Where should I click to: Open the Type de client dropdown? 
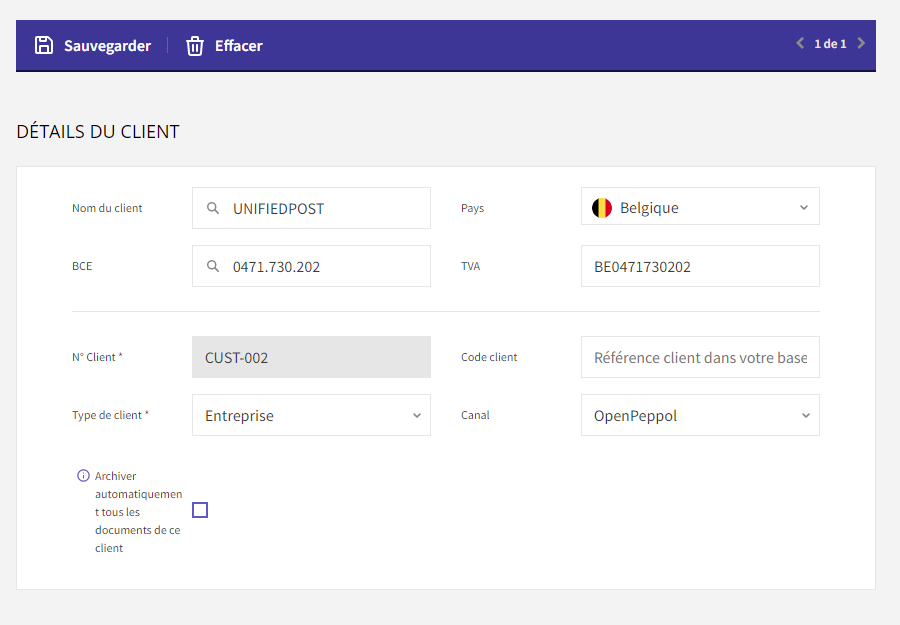[x=311, y=415]
